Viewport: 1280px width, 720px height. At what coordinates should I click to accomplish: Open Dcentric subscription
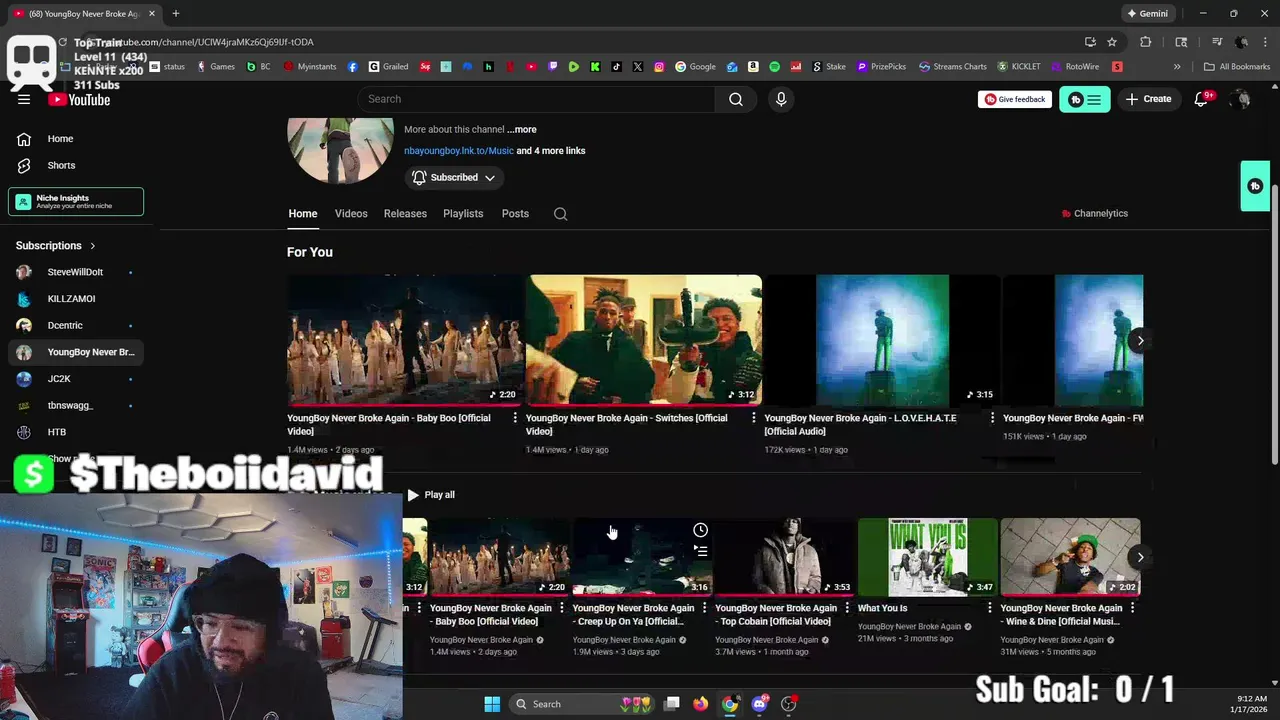click(76, 325)
